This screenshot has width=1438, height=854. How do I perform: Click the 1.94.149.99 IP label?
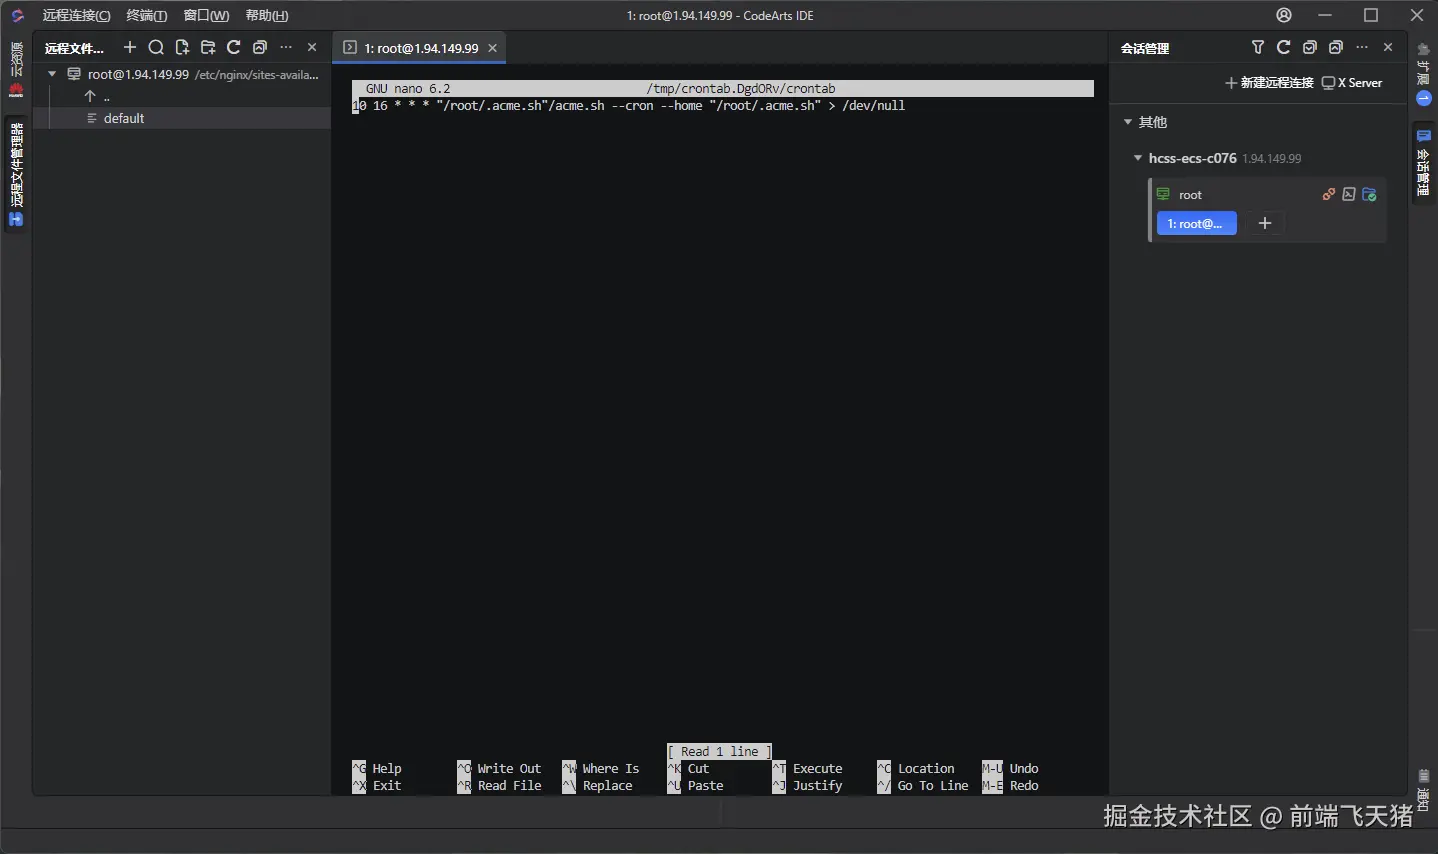pyautogui.click(x=1272, y=158)
